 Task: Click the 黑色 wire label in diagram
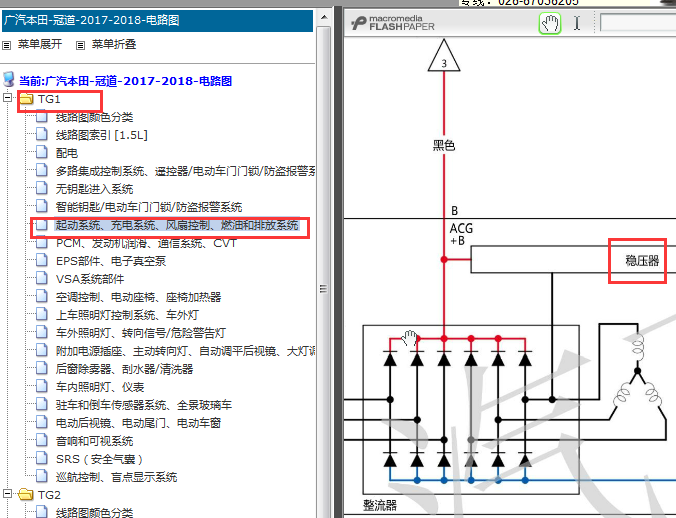coord(444,145)
